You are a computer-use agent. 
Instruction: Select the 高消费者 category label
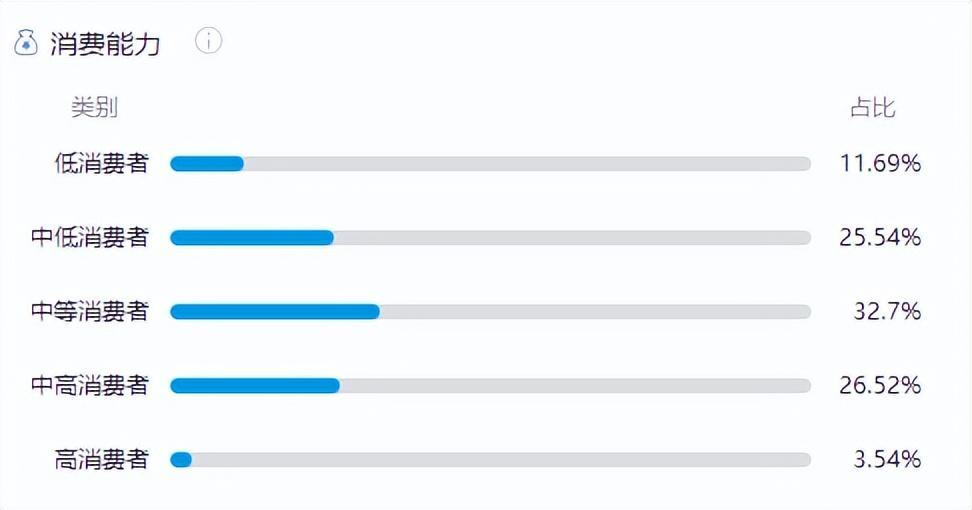102,459
